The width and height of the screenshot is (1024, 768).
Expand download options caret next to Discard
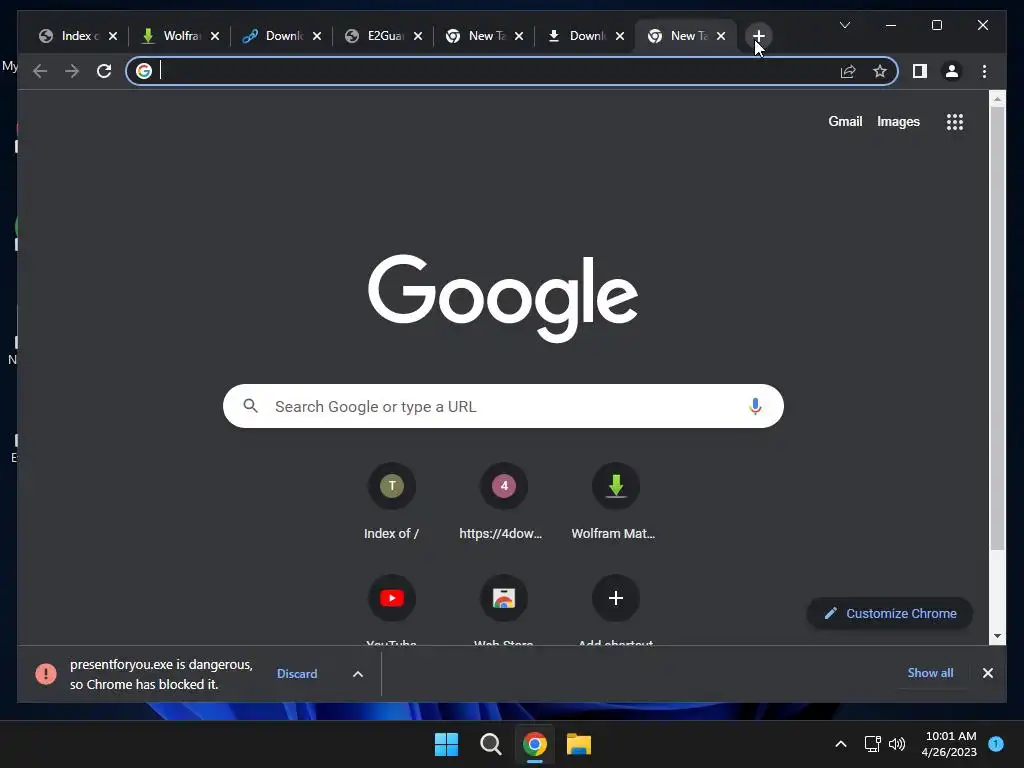click(x=358, y=674)
